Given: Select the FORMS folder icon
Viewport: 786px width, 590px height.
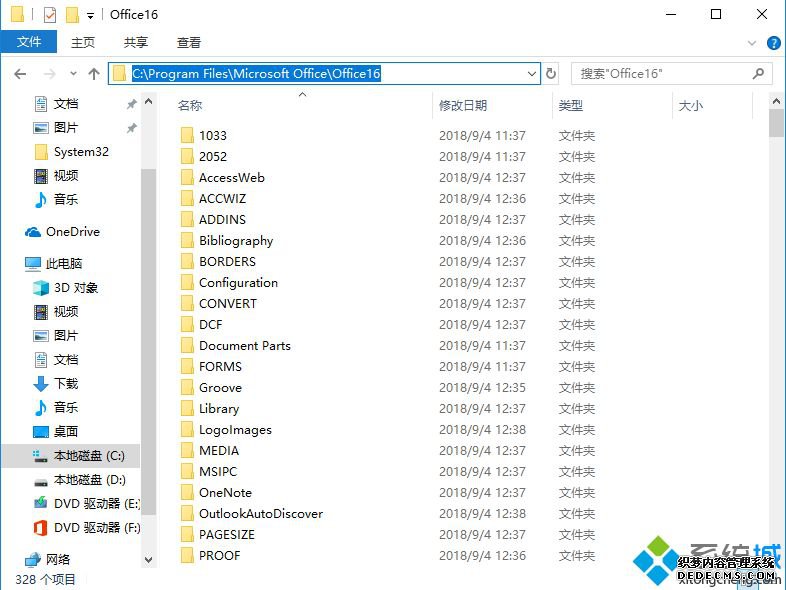Looking at the screenshot, I should 187,367.
